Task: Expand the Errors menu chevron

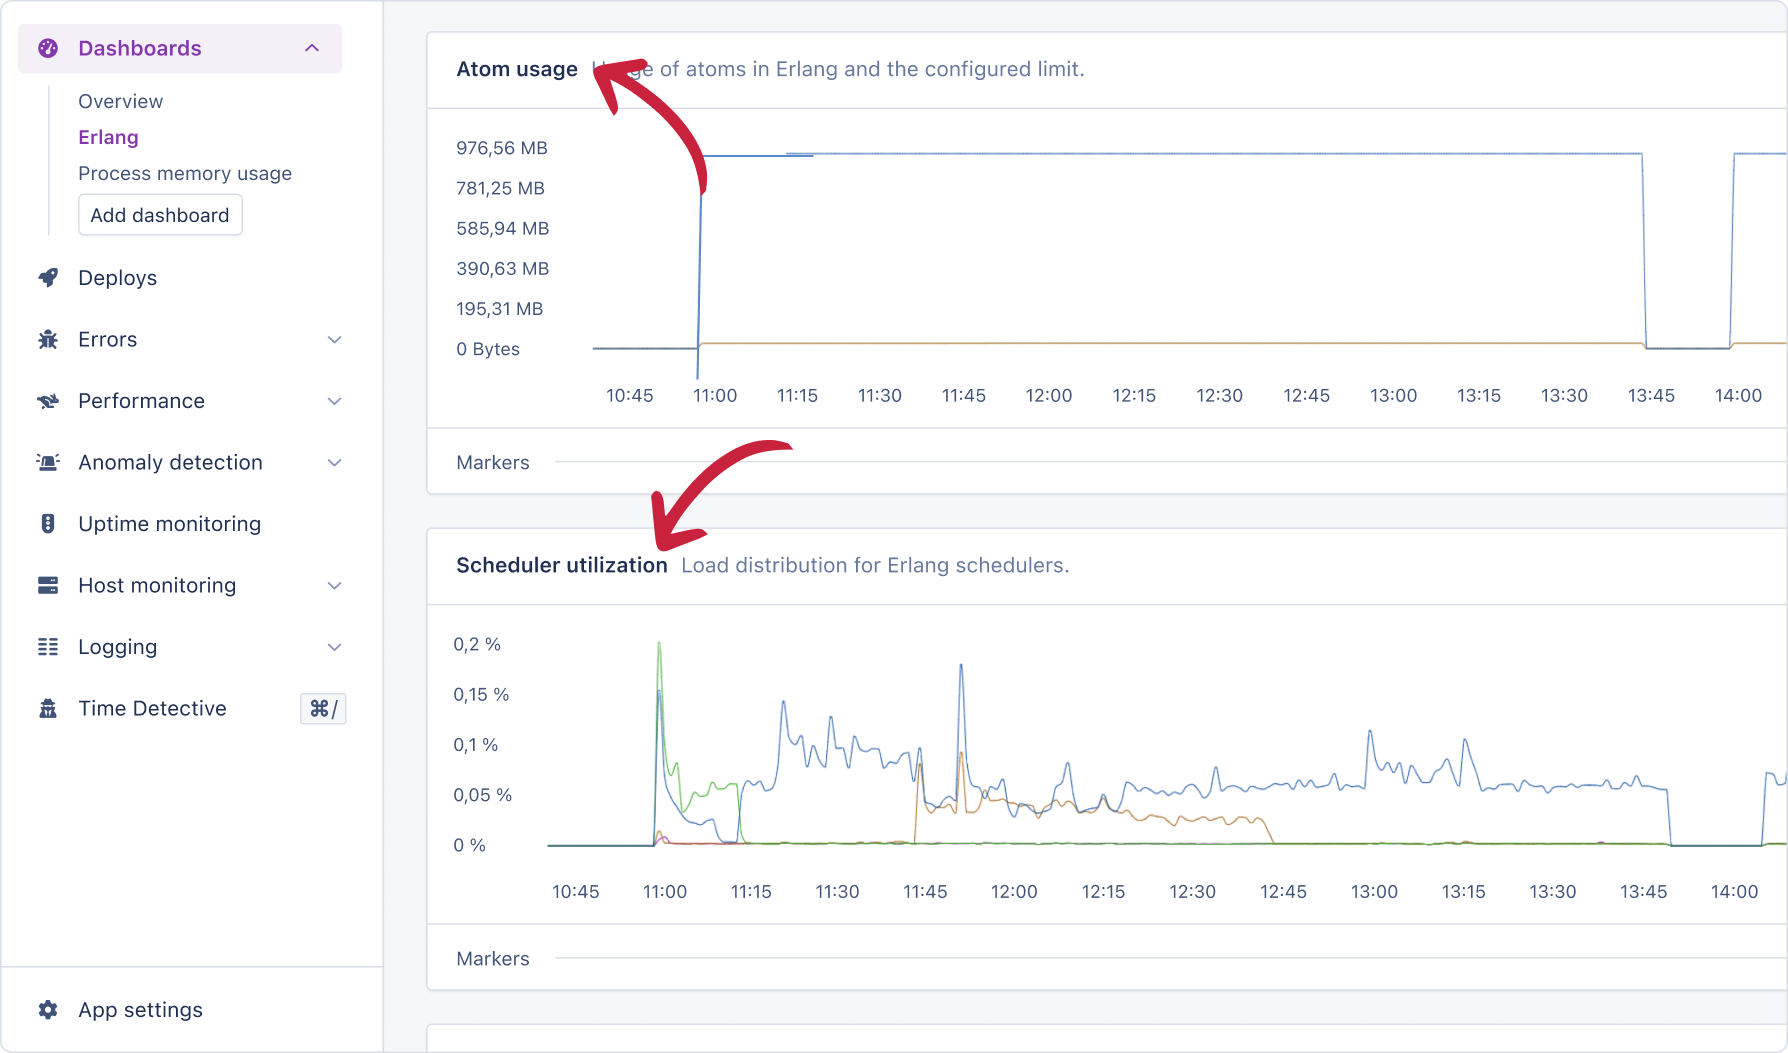Action: (335, 340)
